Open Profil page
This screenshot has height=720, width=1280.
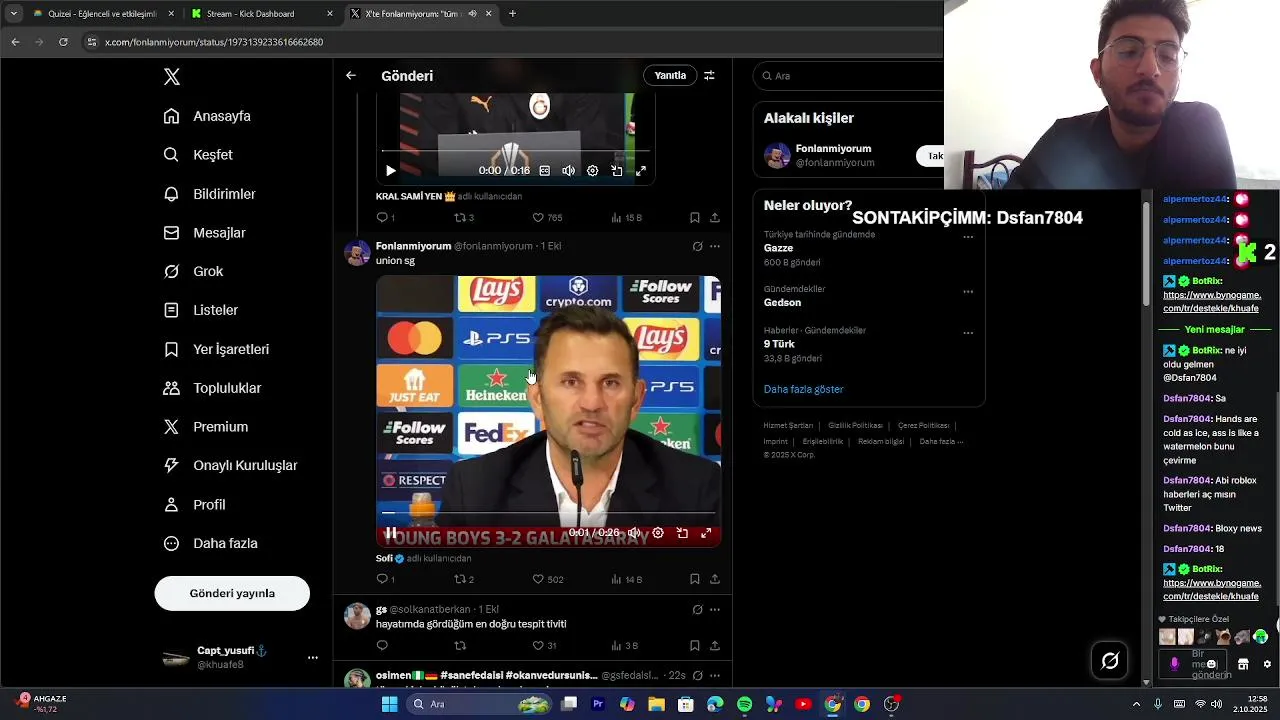point(195,505)
